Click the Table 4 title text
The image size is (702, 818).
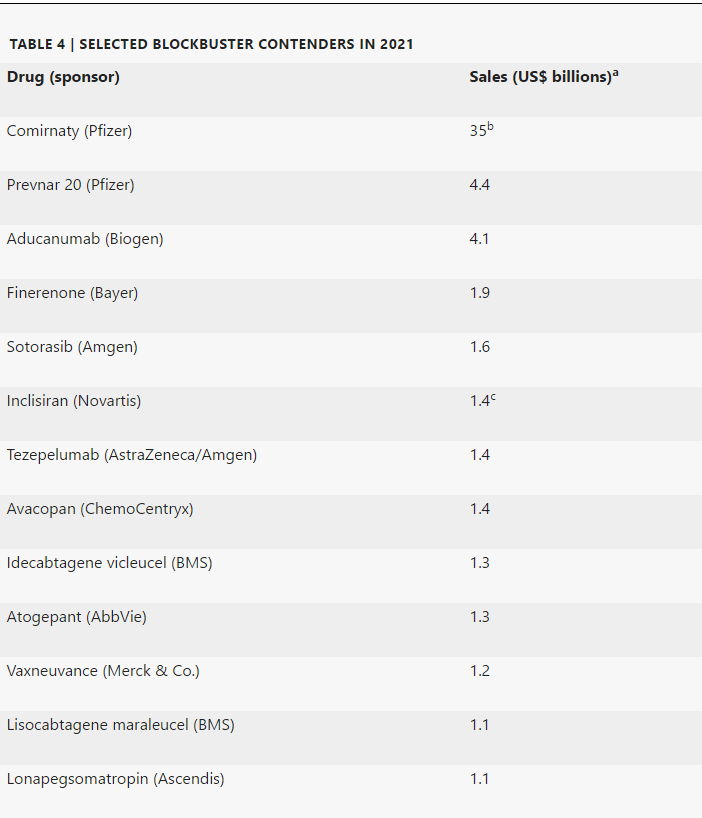click(211, 44)
